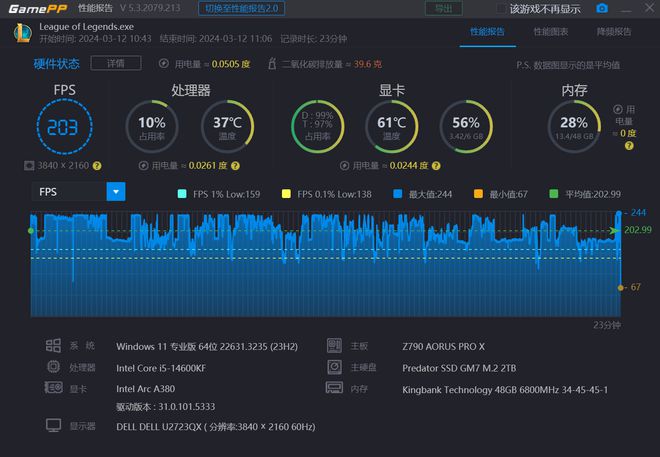660x457 pixels.
Task: Click the 详情 details button
Action: [x=116, y=64]
